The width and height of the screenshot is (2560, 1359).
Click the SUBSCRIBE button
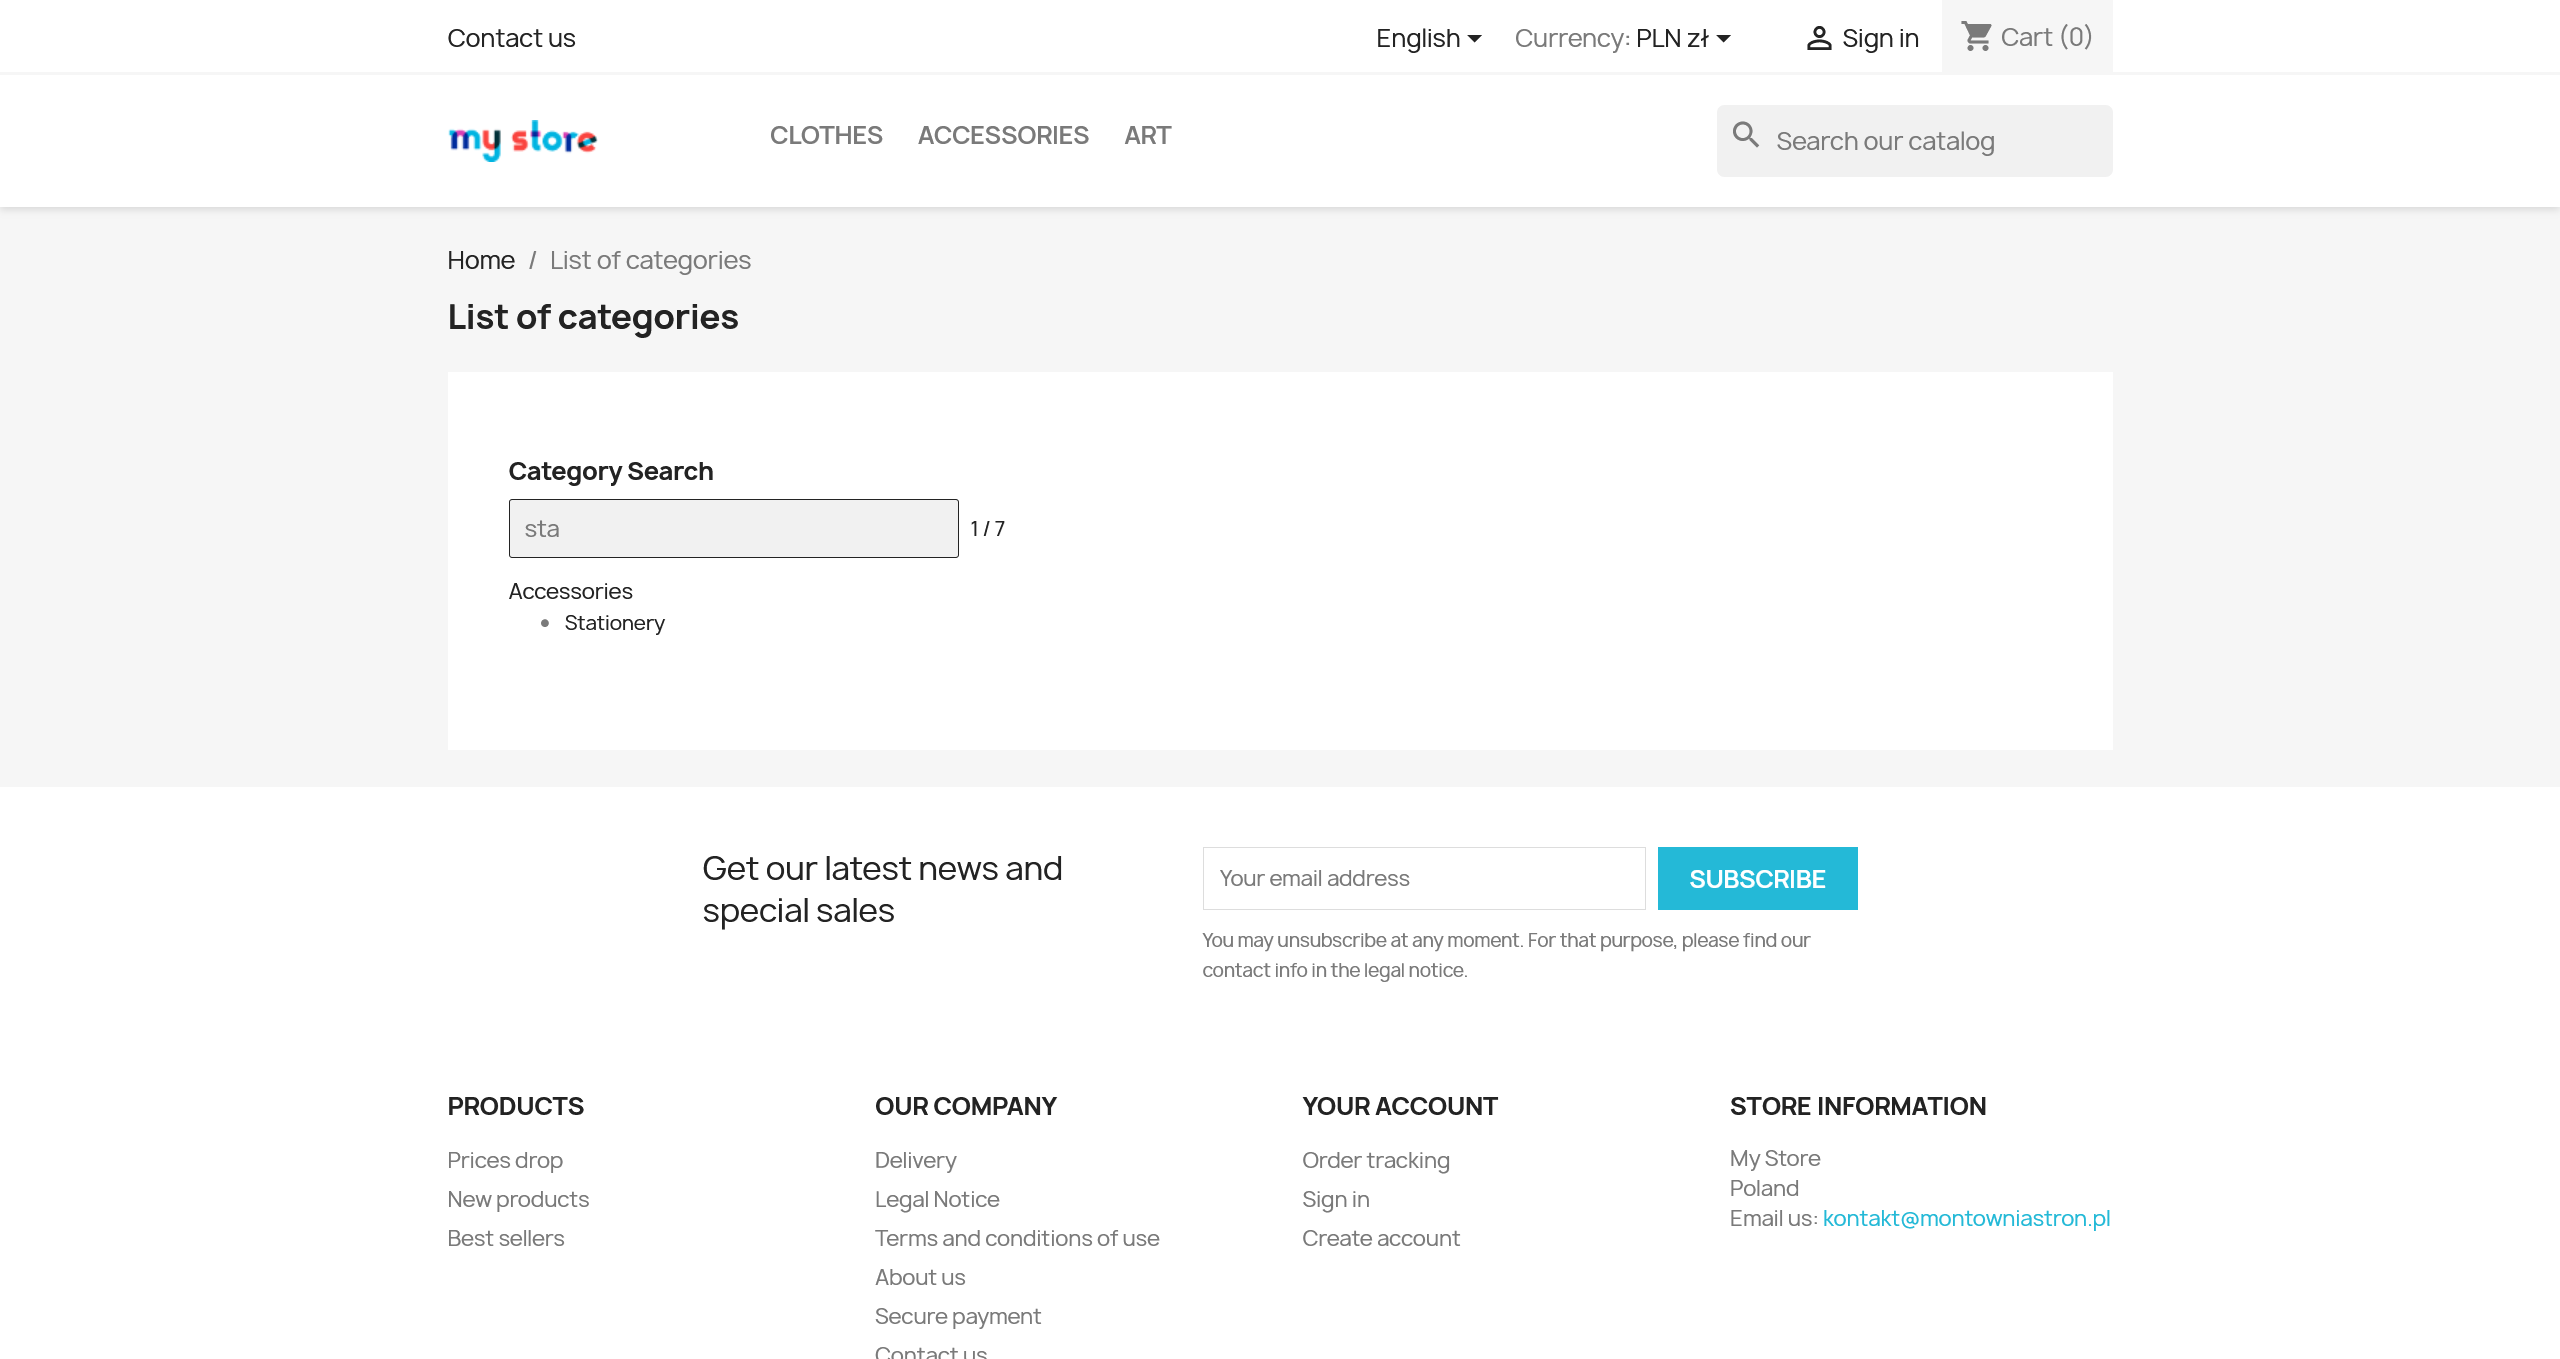(x=1757, y=878)
